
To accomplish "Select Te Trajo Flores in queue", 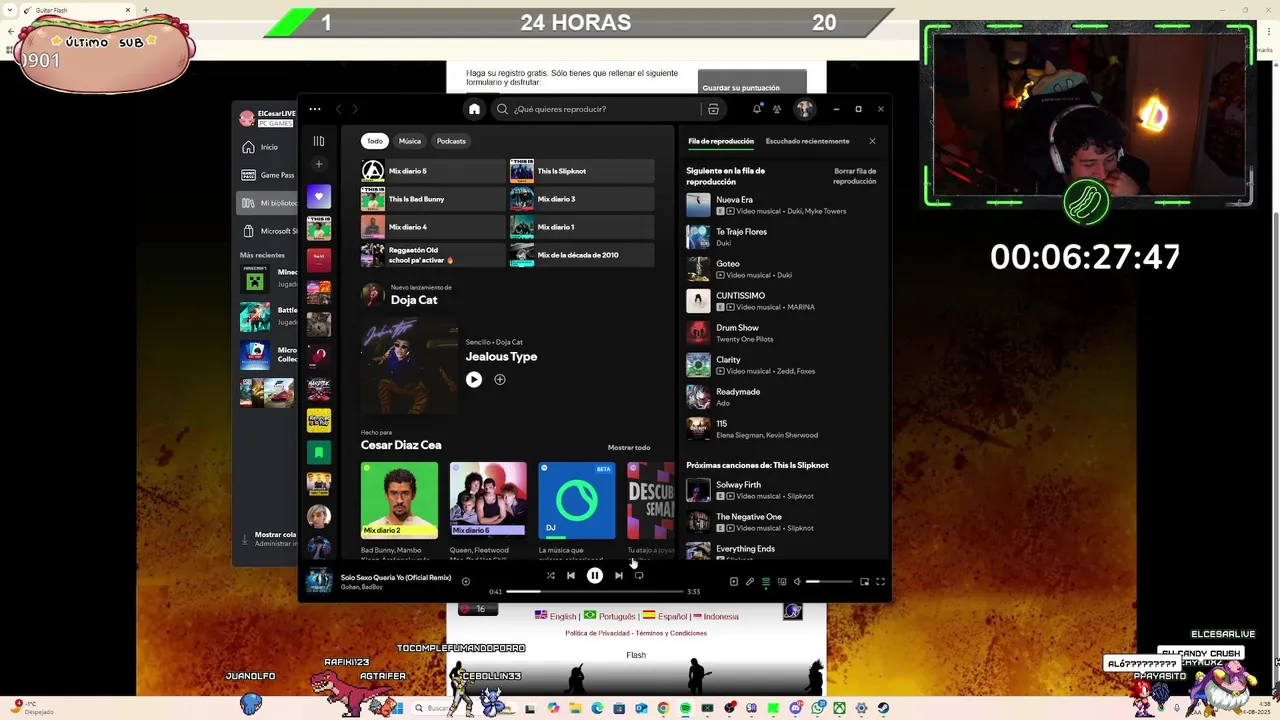I will pos(782,237).
